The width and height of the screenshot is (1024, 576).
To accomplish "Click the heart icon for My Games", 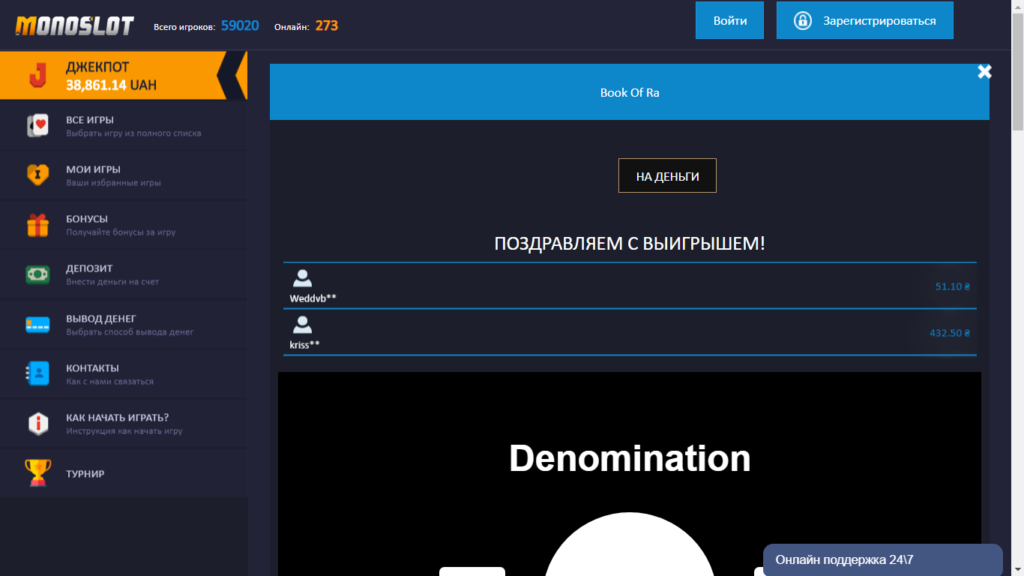I will tap(38, 176).
